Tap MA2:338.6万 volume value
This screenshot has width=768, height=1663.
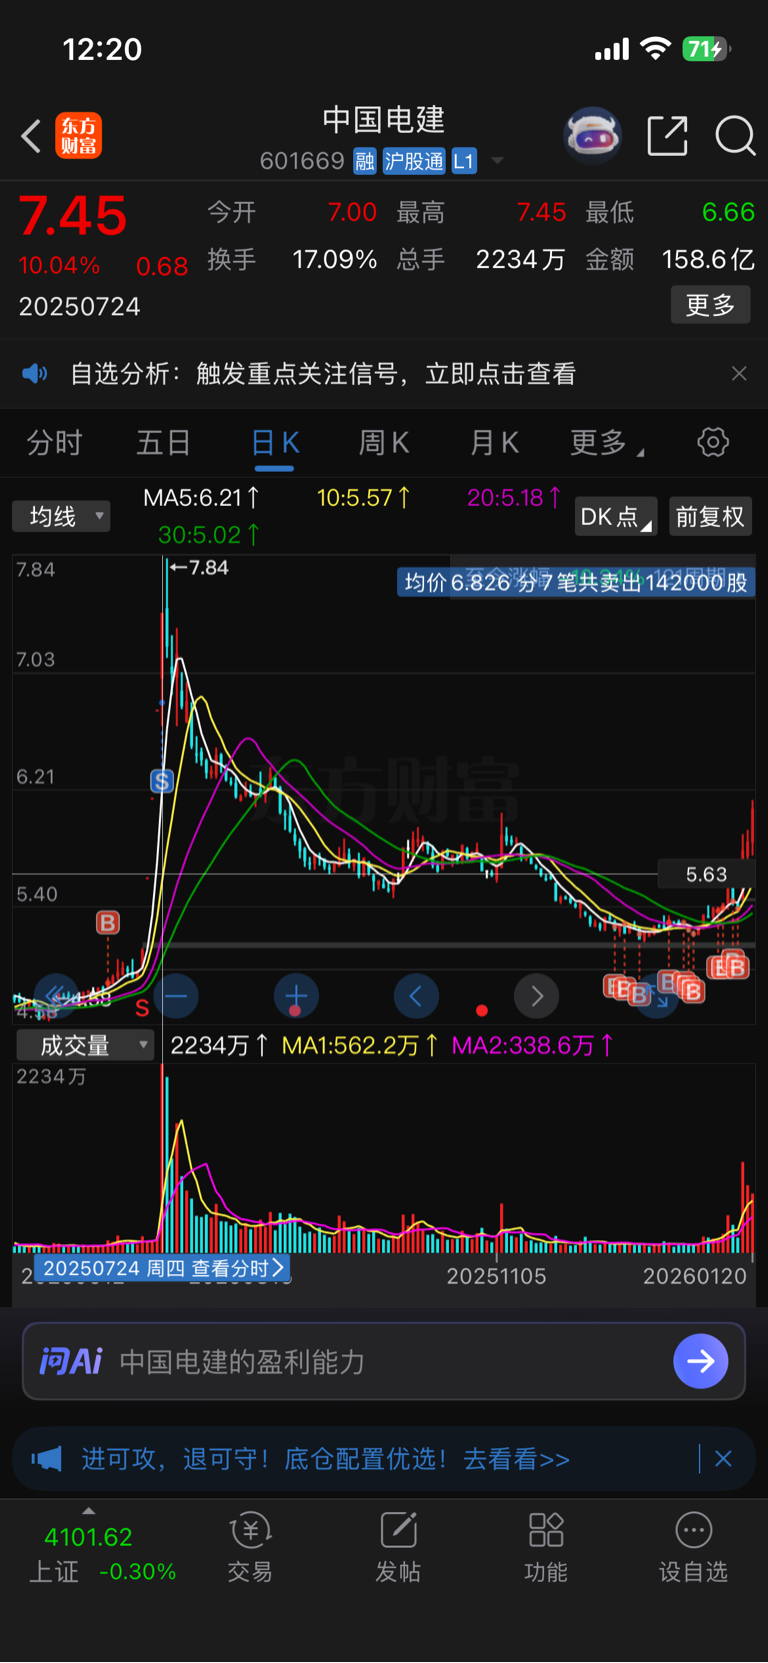533,1046
